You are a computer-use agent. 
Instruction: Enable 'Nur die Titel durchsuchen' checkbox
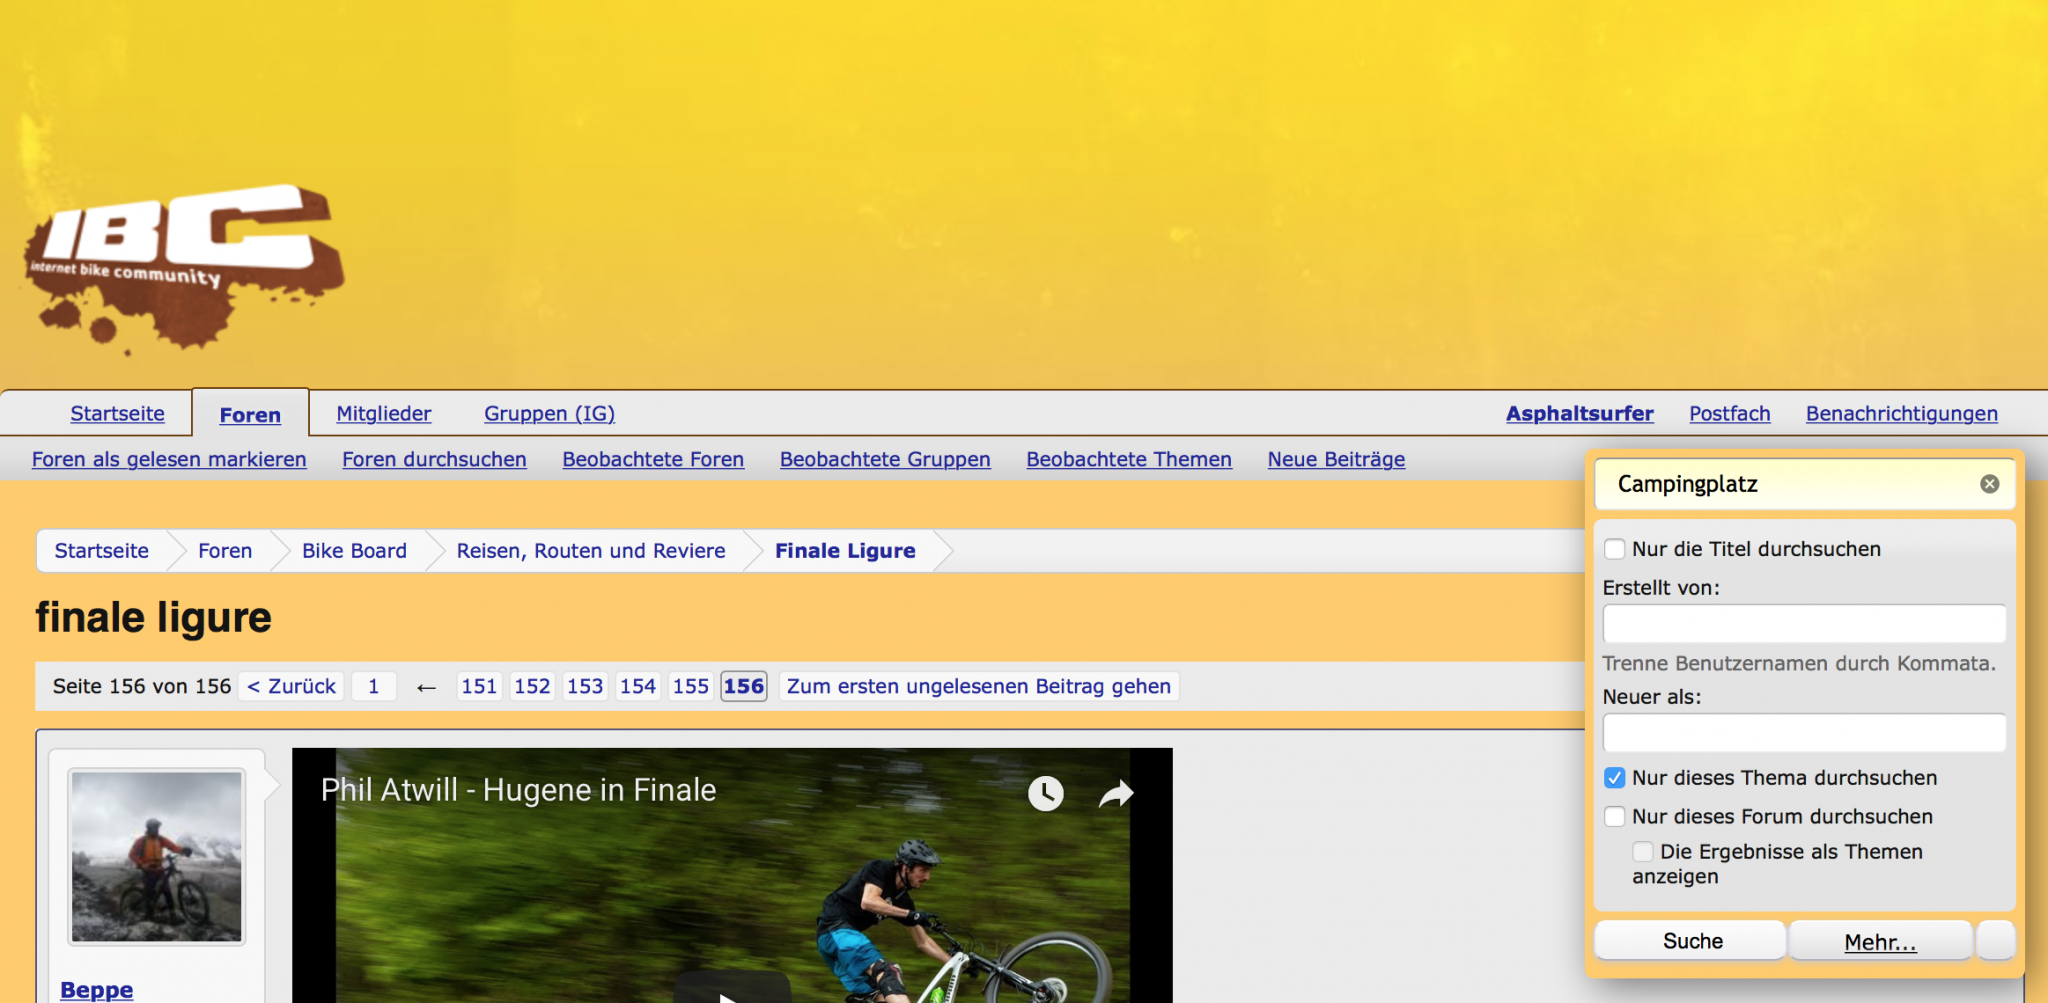click(x=1614, y=549)
